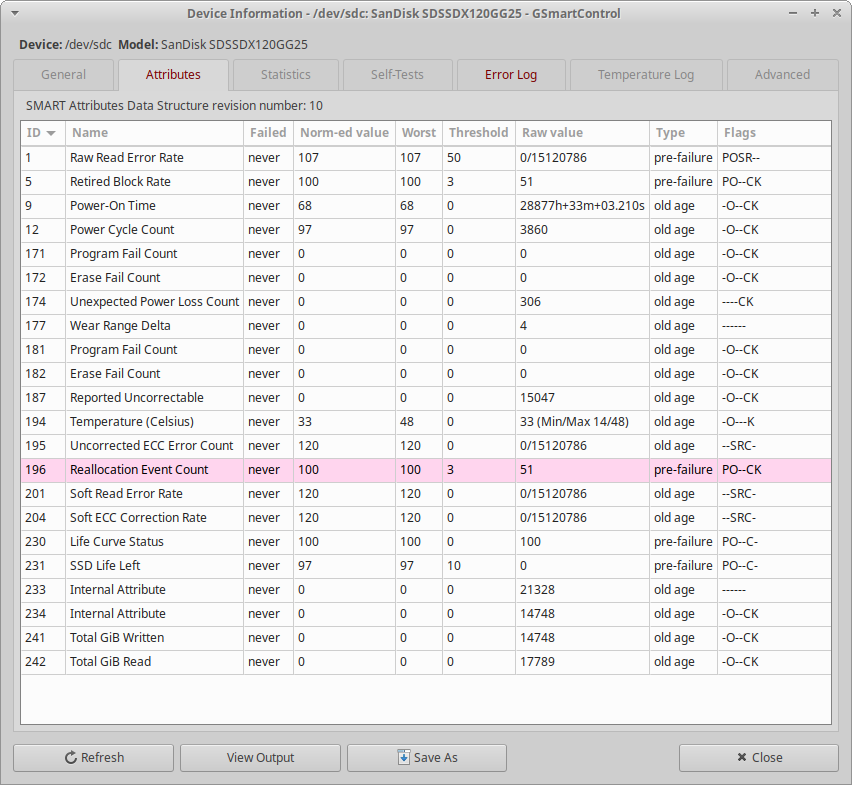Screen dimensions: 852x785
Task: Sort by the Name column header
Action: click(154, 133)
